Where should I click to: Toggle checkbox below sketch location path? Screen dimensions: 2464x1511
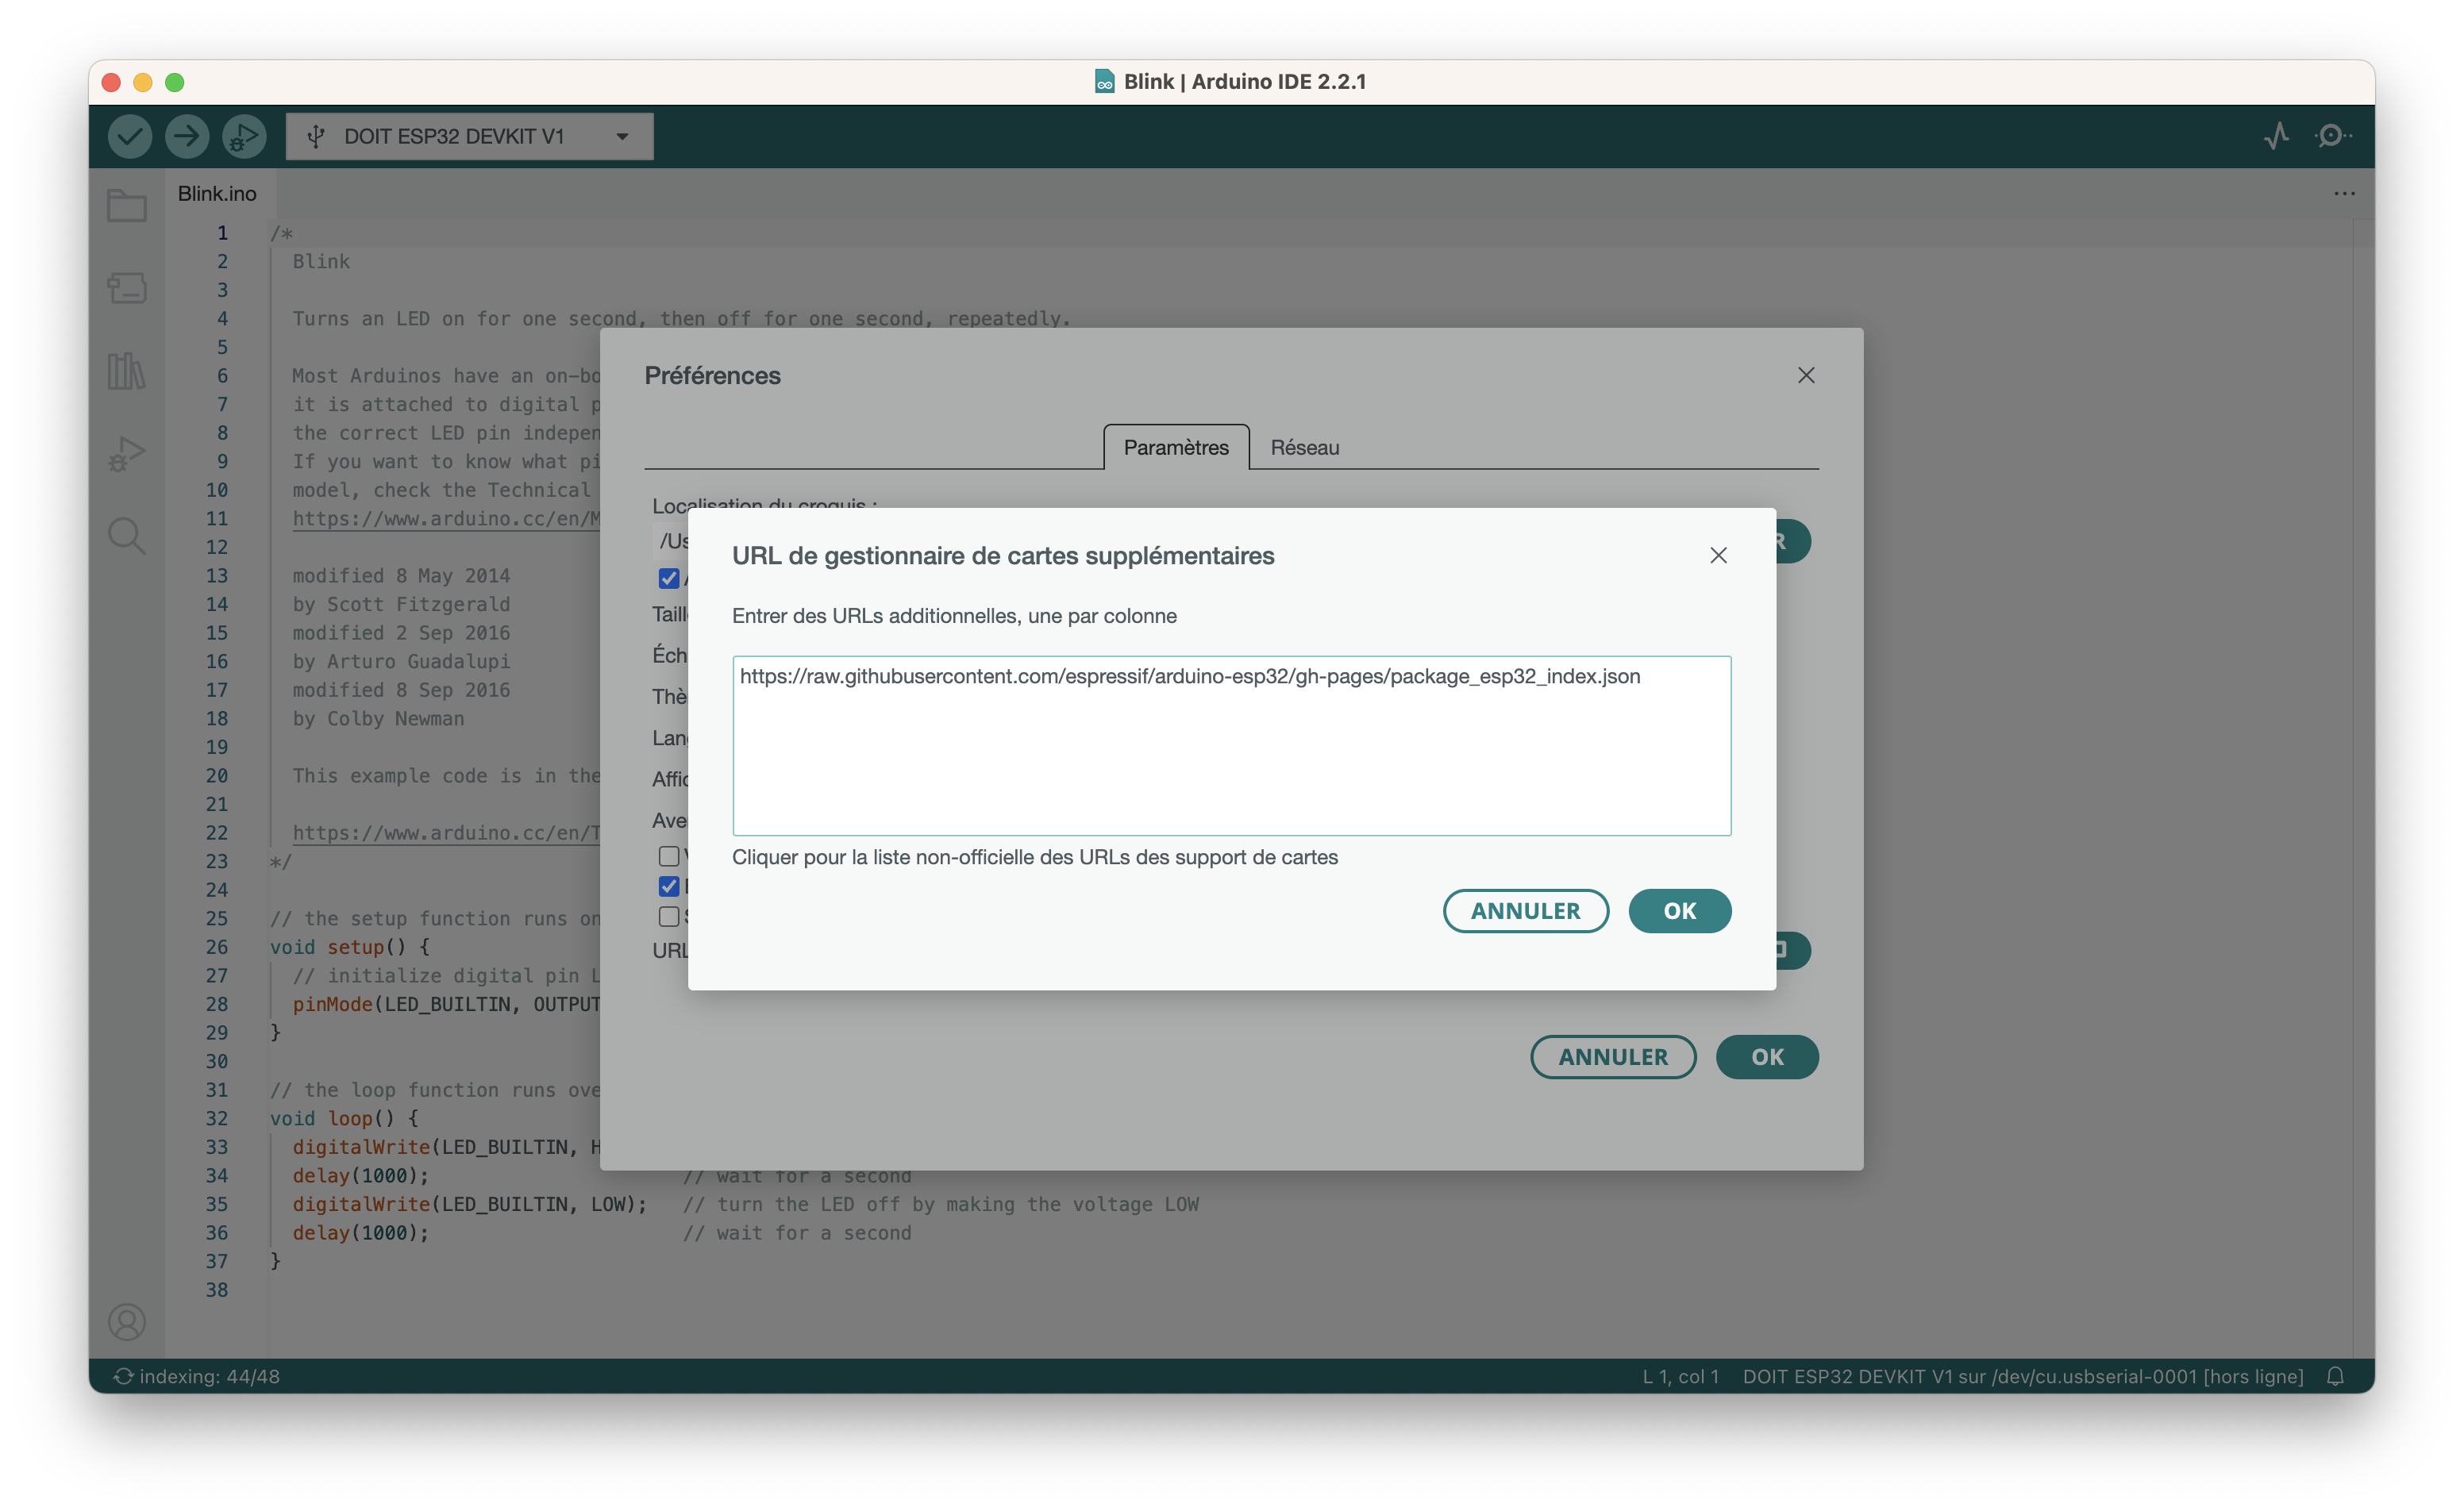[669, 579]
